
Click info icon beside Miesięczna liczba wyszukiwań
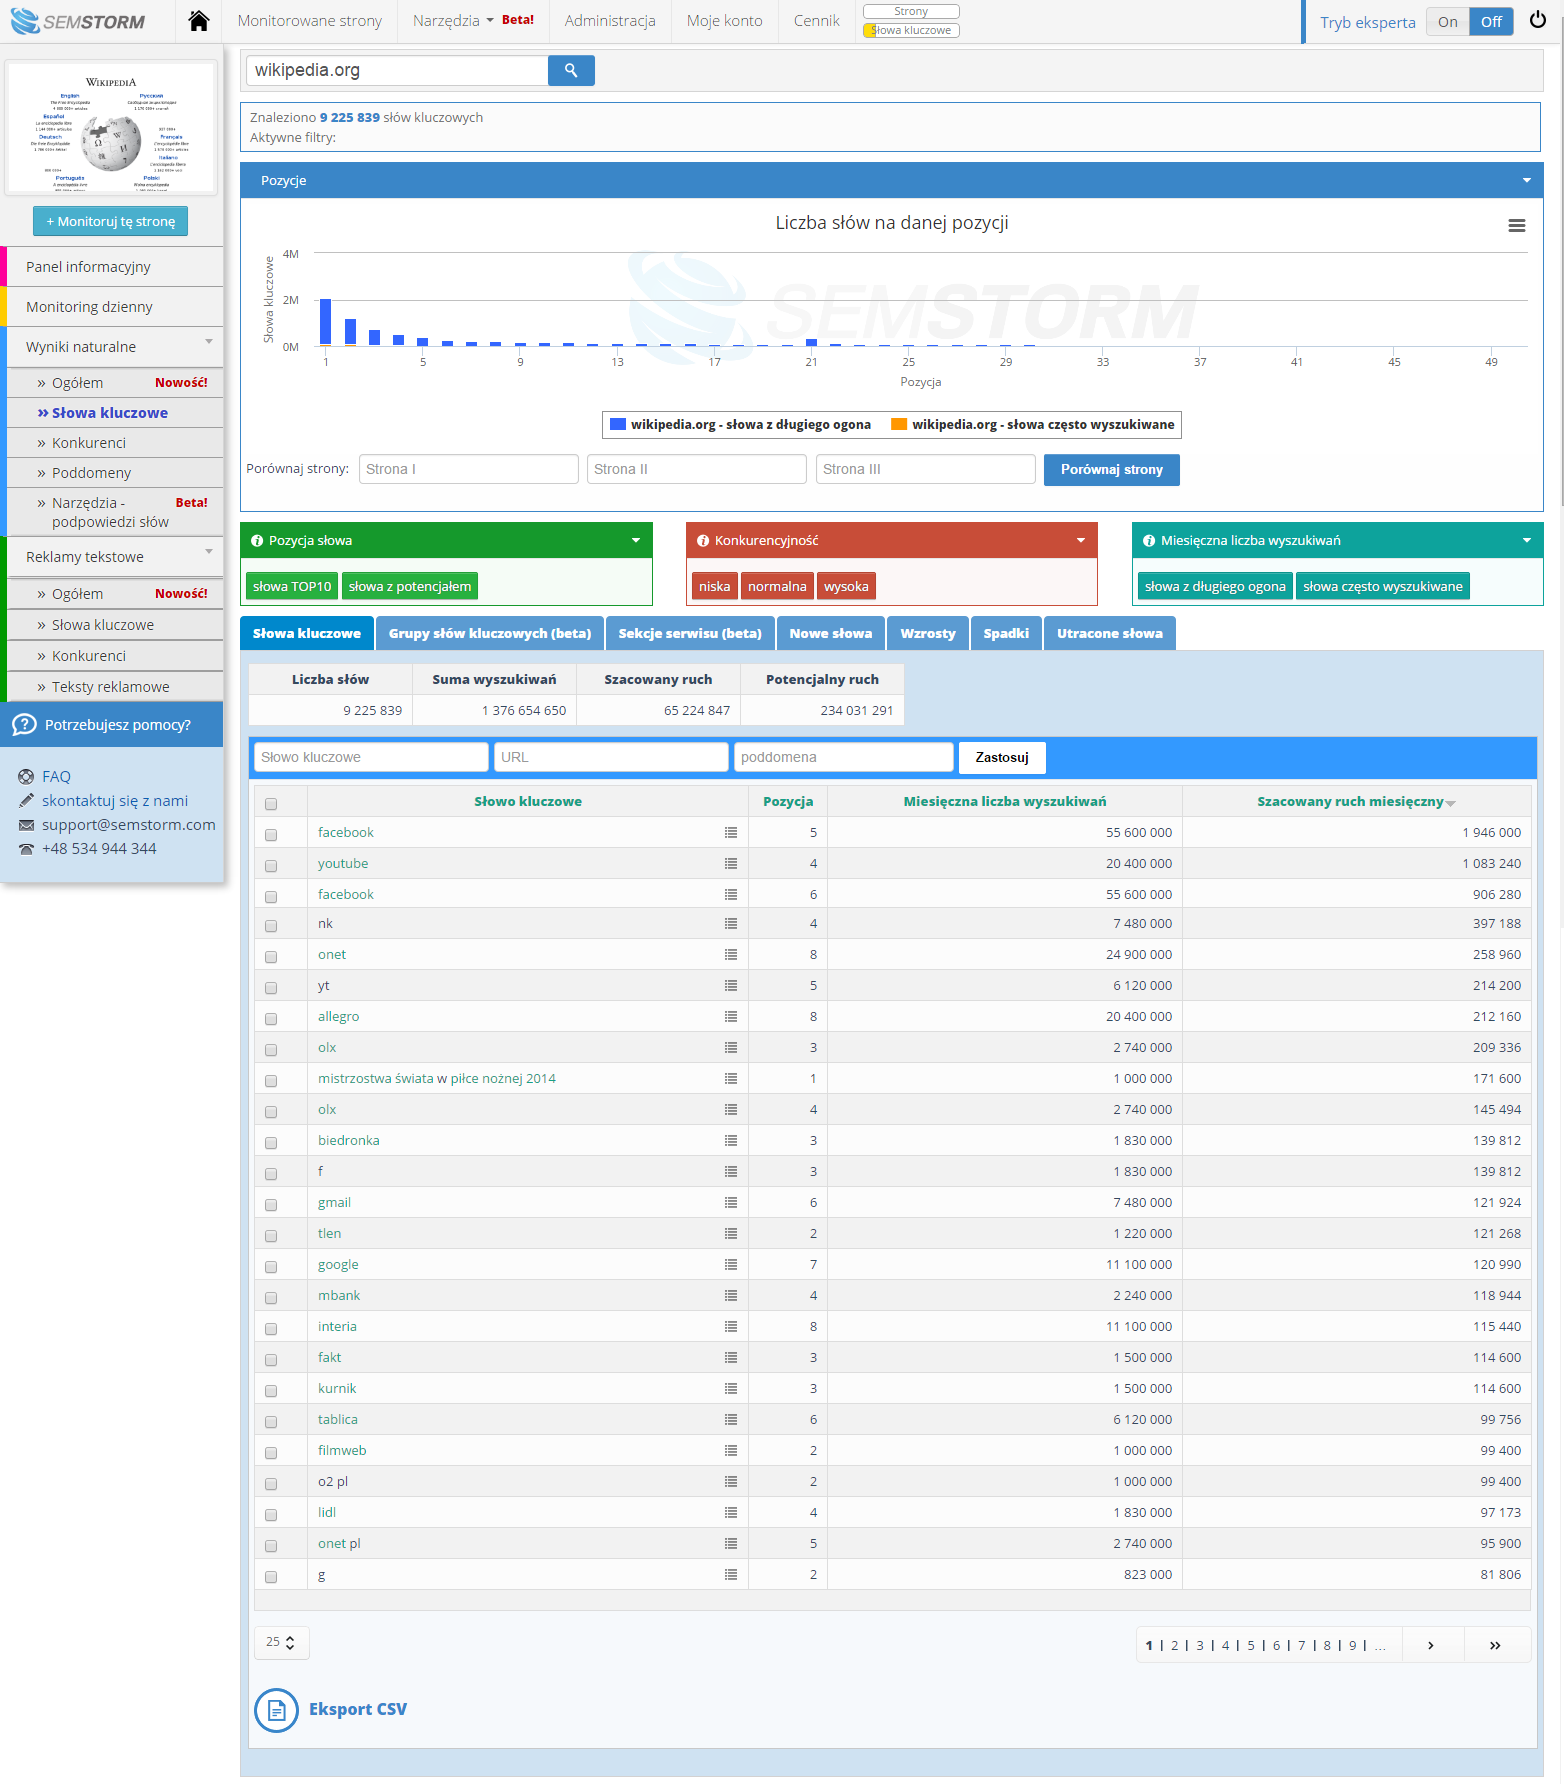click(x=1149, y=541)
